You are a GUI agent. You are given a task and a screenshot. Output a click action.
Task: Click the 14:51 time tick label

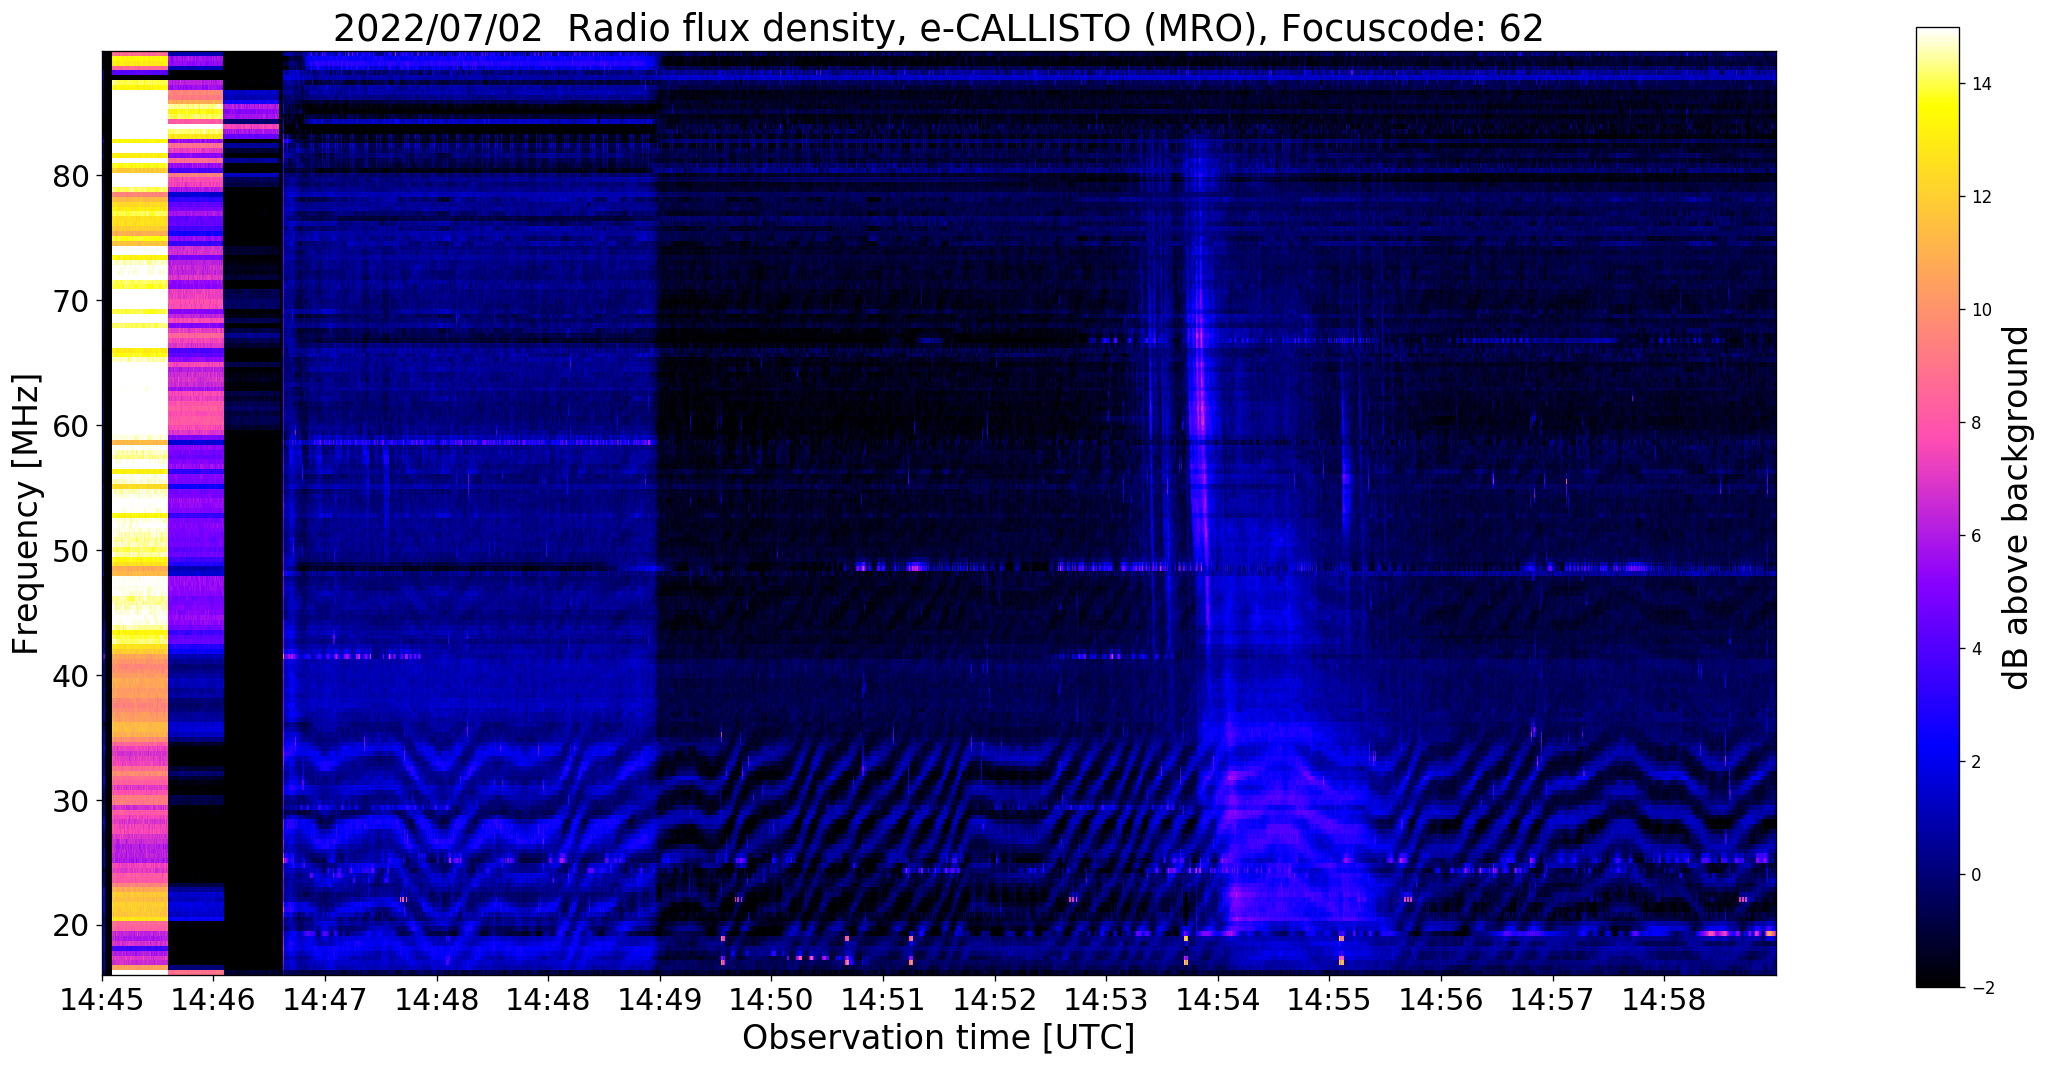coord(883,1000)
